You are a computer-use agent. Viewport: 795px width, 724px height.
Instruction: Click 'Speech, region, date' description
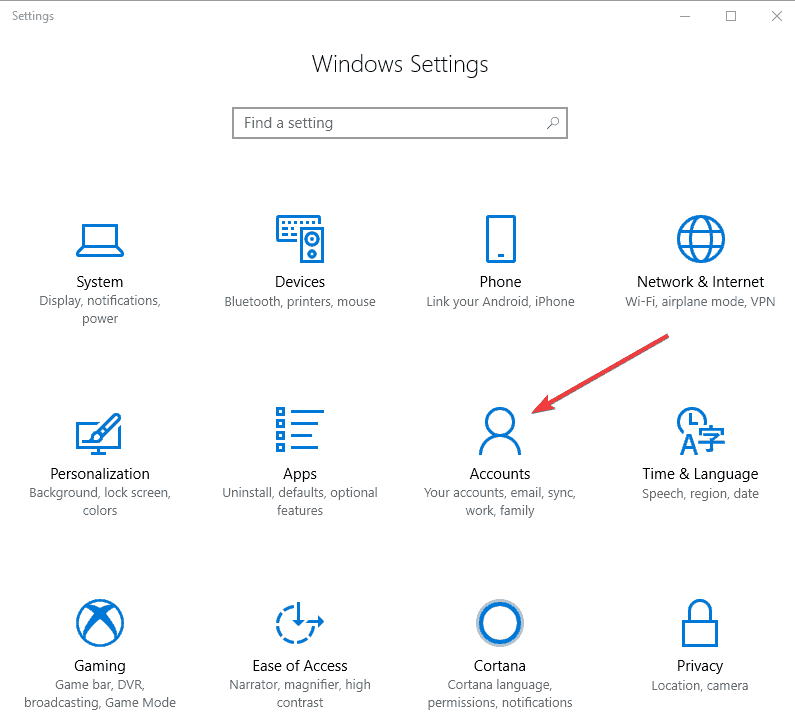pyautogui.click(x=700, y=494)
